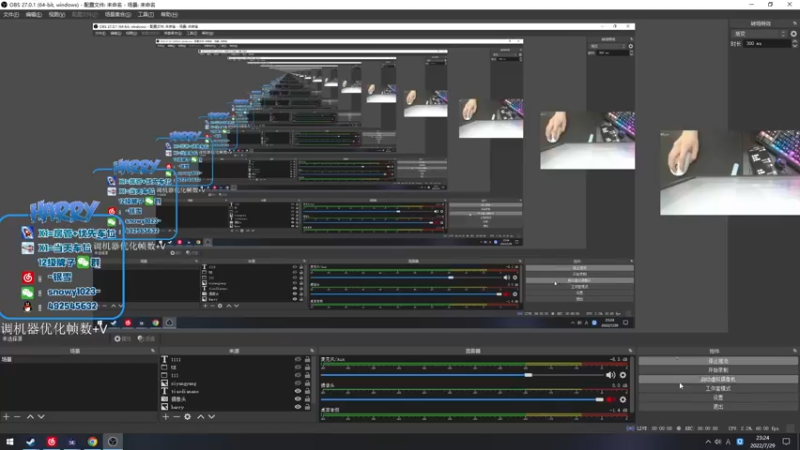Screen dimensions: 800x450
Task: Add a new source with plus icon
Action: click(x=165, y=417)
